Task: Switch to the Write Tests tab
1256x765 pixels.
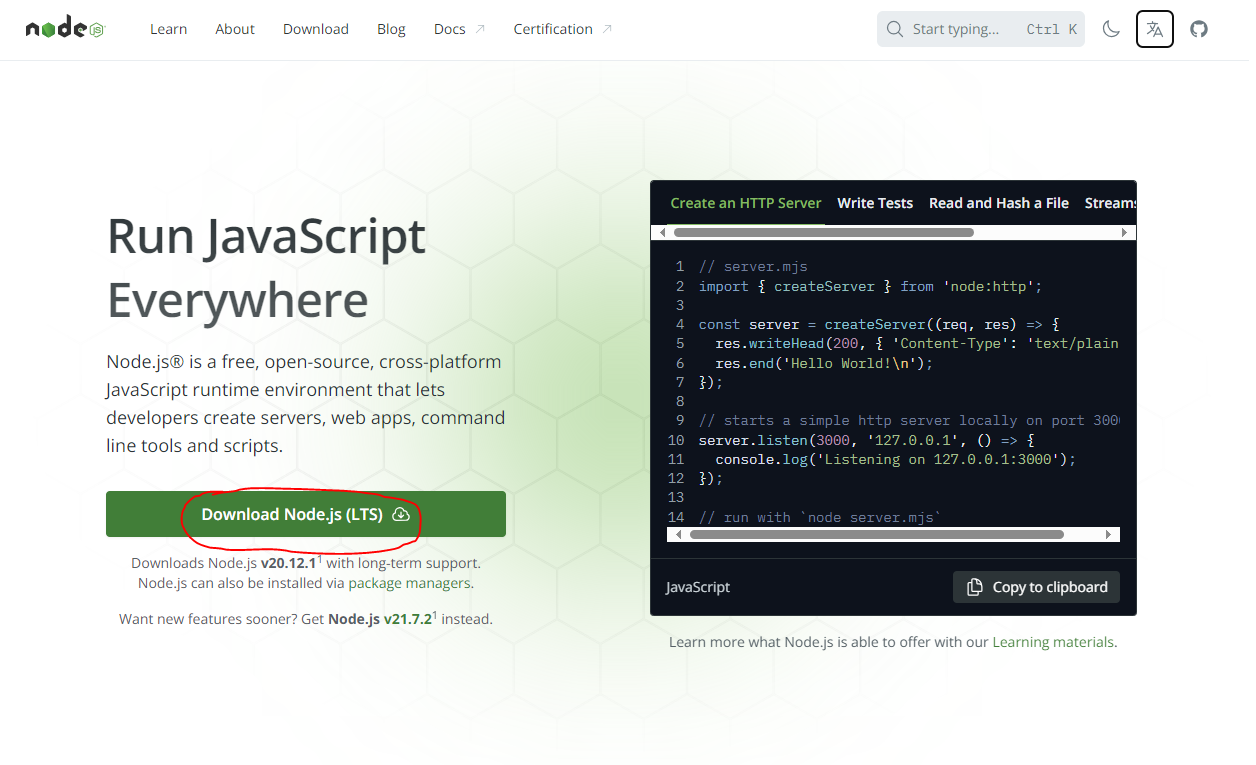Action: pyautogui.click(x=875, y=203)
